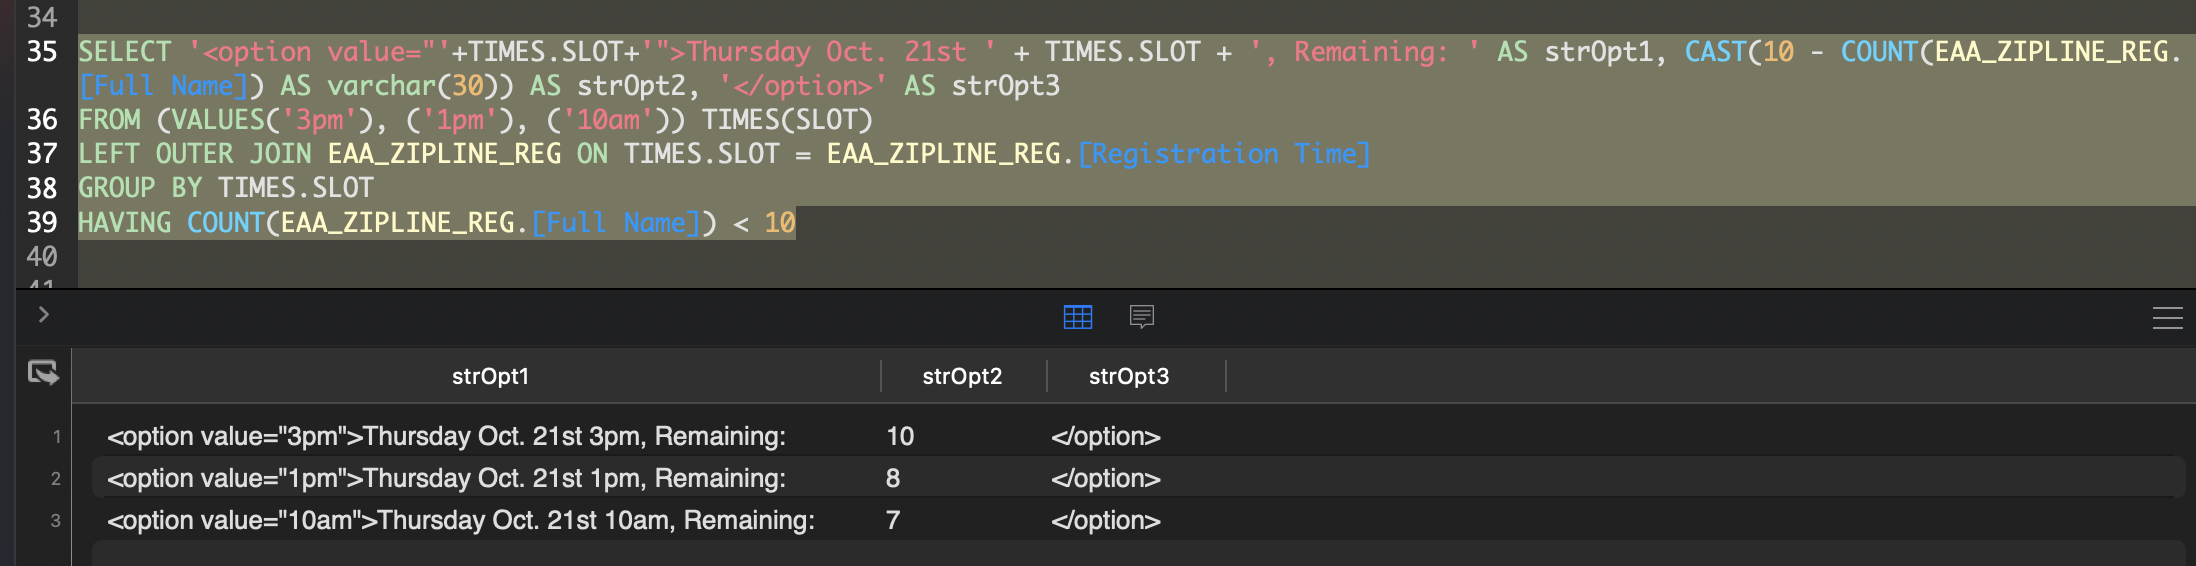
Task: Open the results panel hamburger menu
Action: 2167,318
